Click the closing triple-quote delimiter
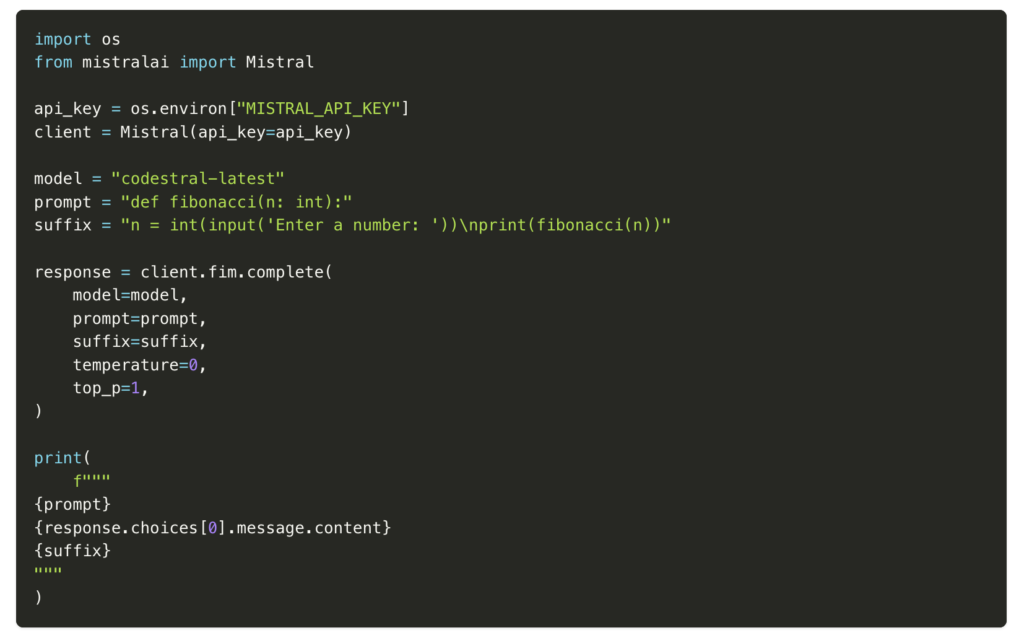The width and height of the screenshot is (1024, 638). click(x=48, y=574)
